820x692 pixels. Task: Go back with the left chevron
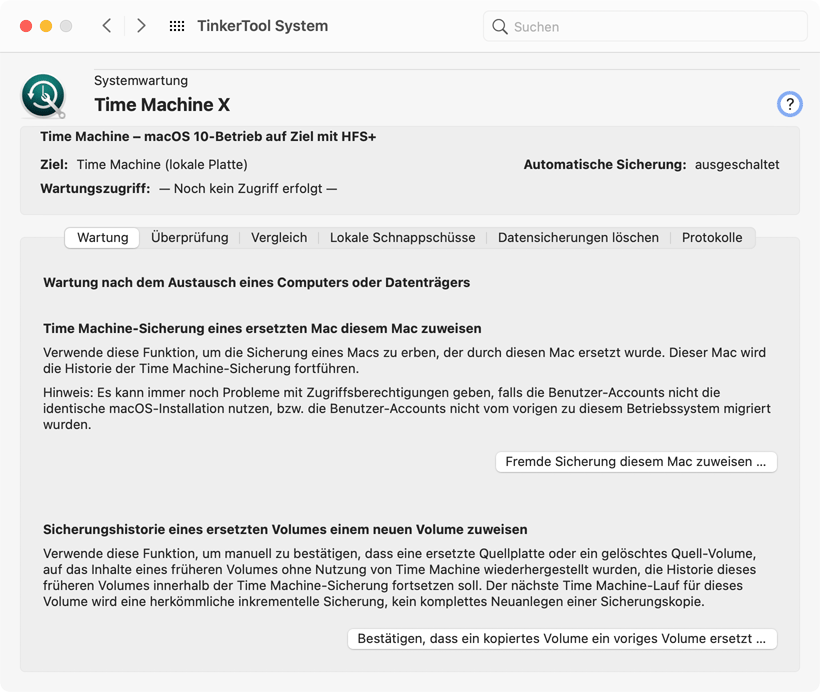107,26
